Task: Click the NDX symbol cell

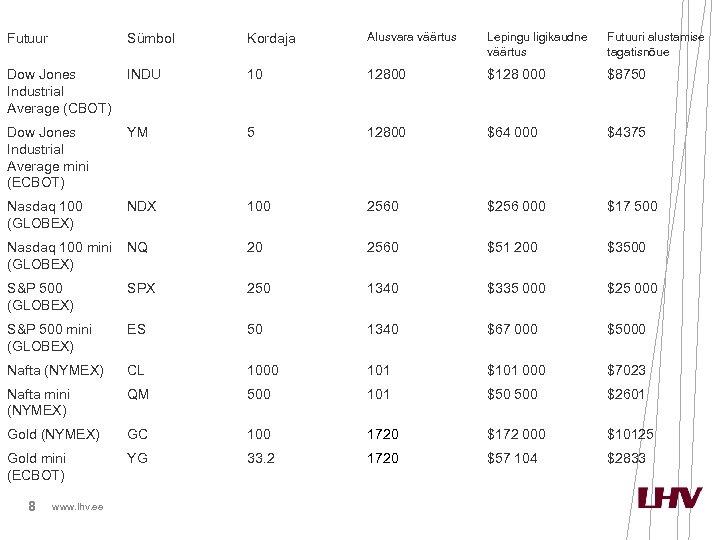Action: 142,206
